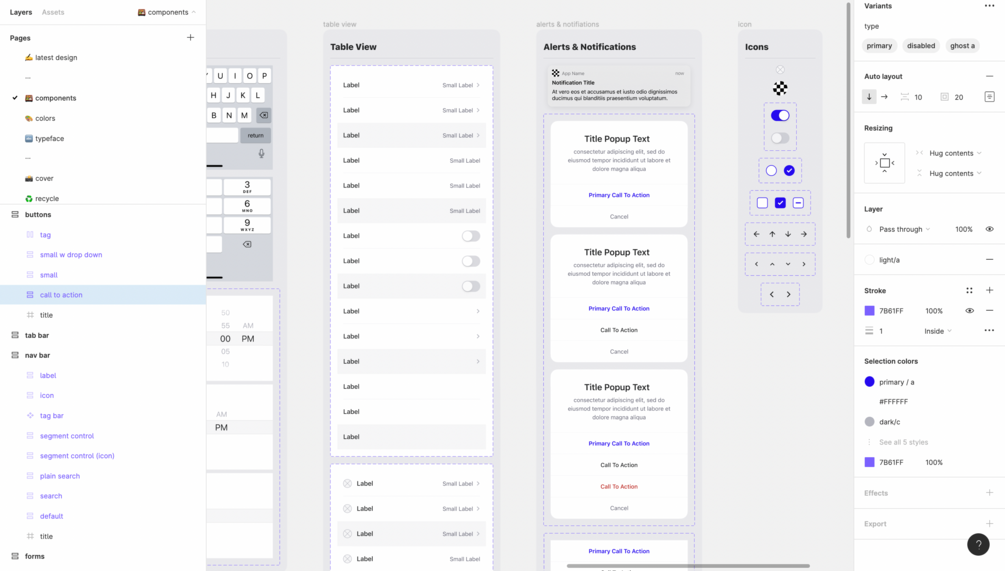
Task: Collapse the nav bar frame layer
Action: [15, 355]
